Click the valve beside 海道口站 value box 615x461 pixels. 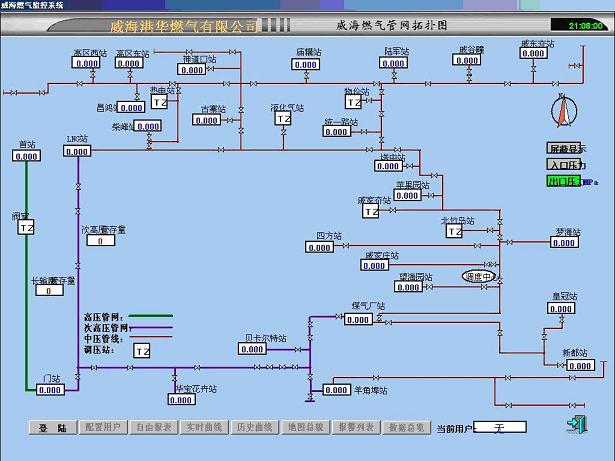click(210, 68)
